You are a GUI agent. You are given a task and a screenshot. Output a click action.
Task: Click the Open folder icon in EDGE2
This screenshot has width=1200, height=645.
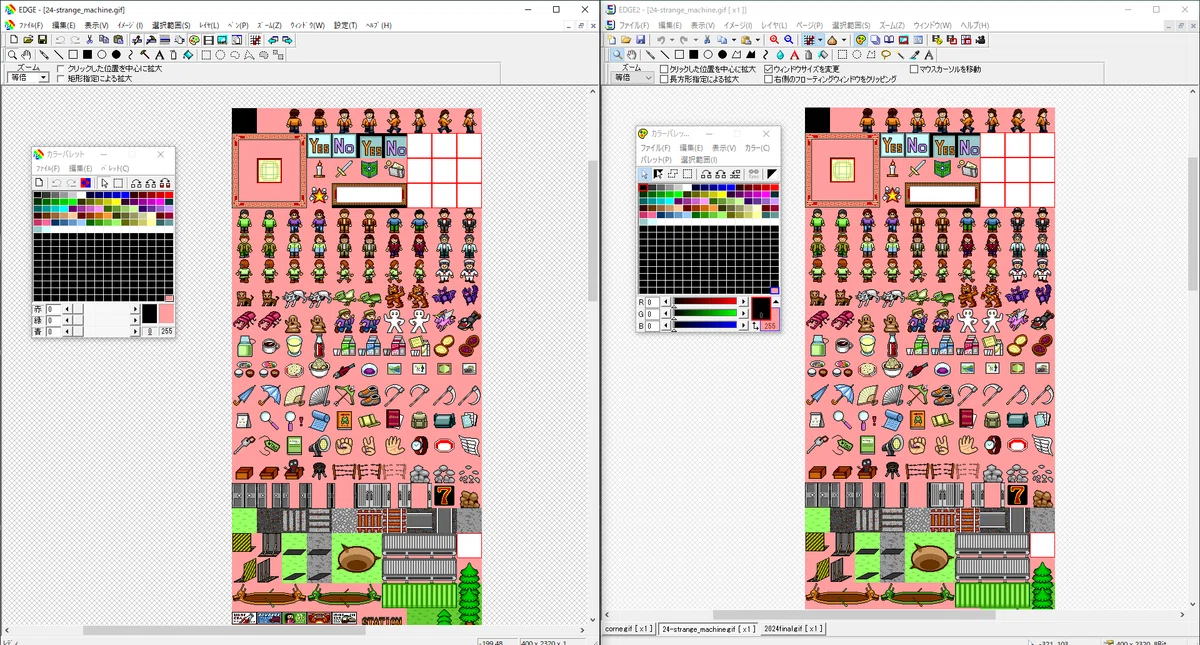[x=626, y=40]
